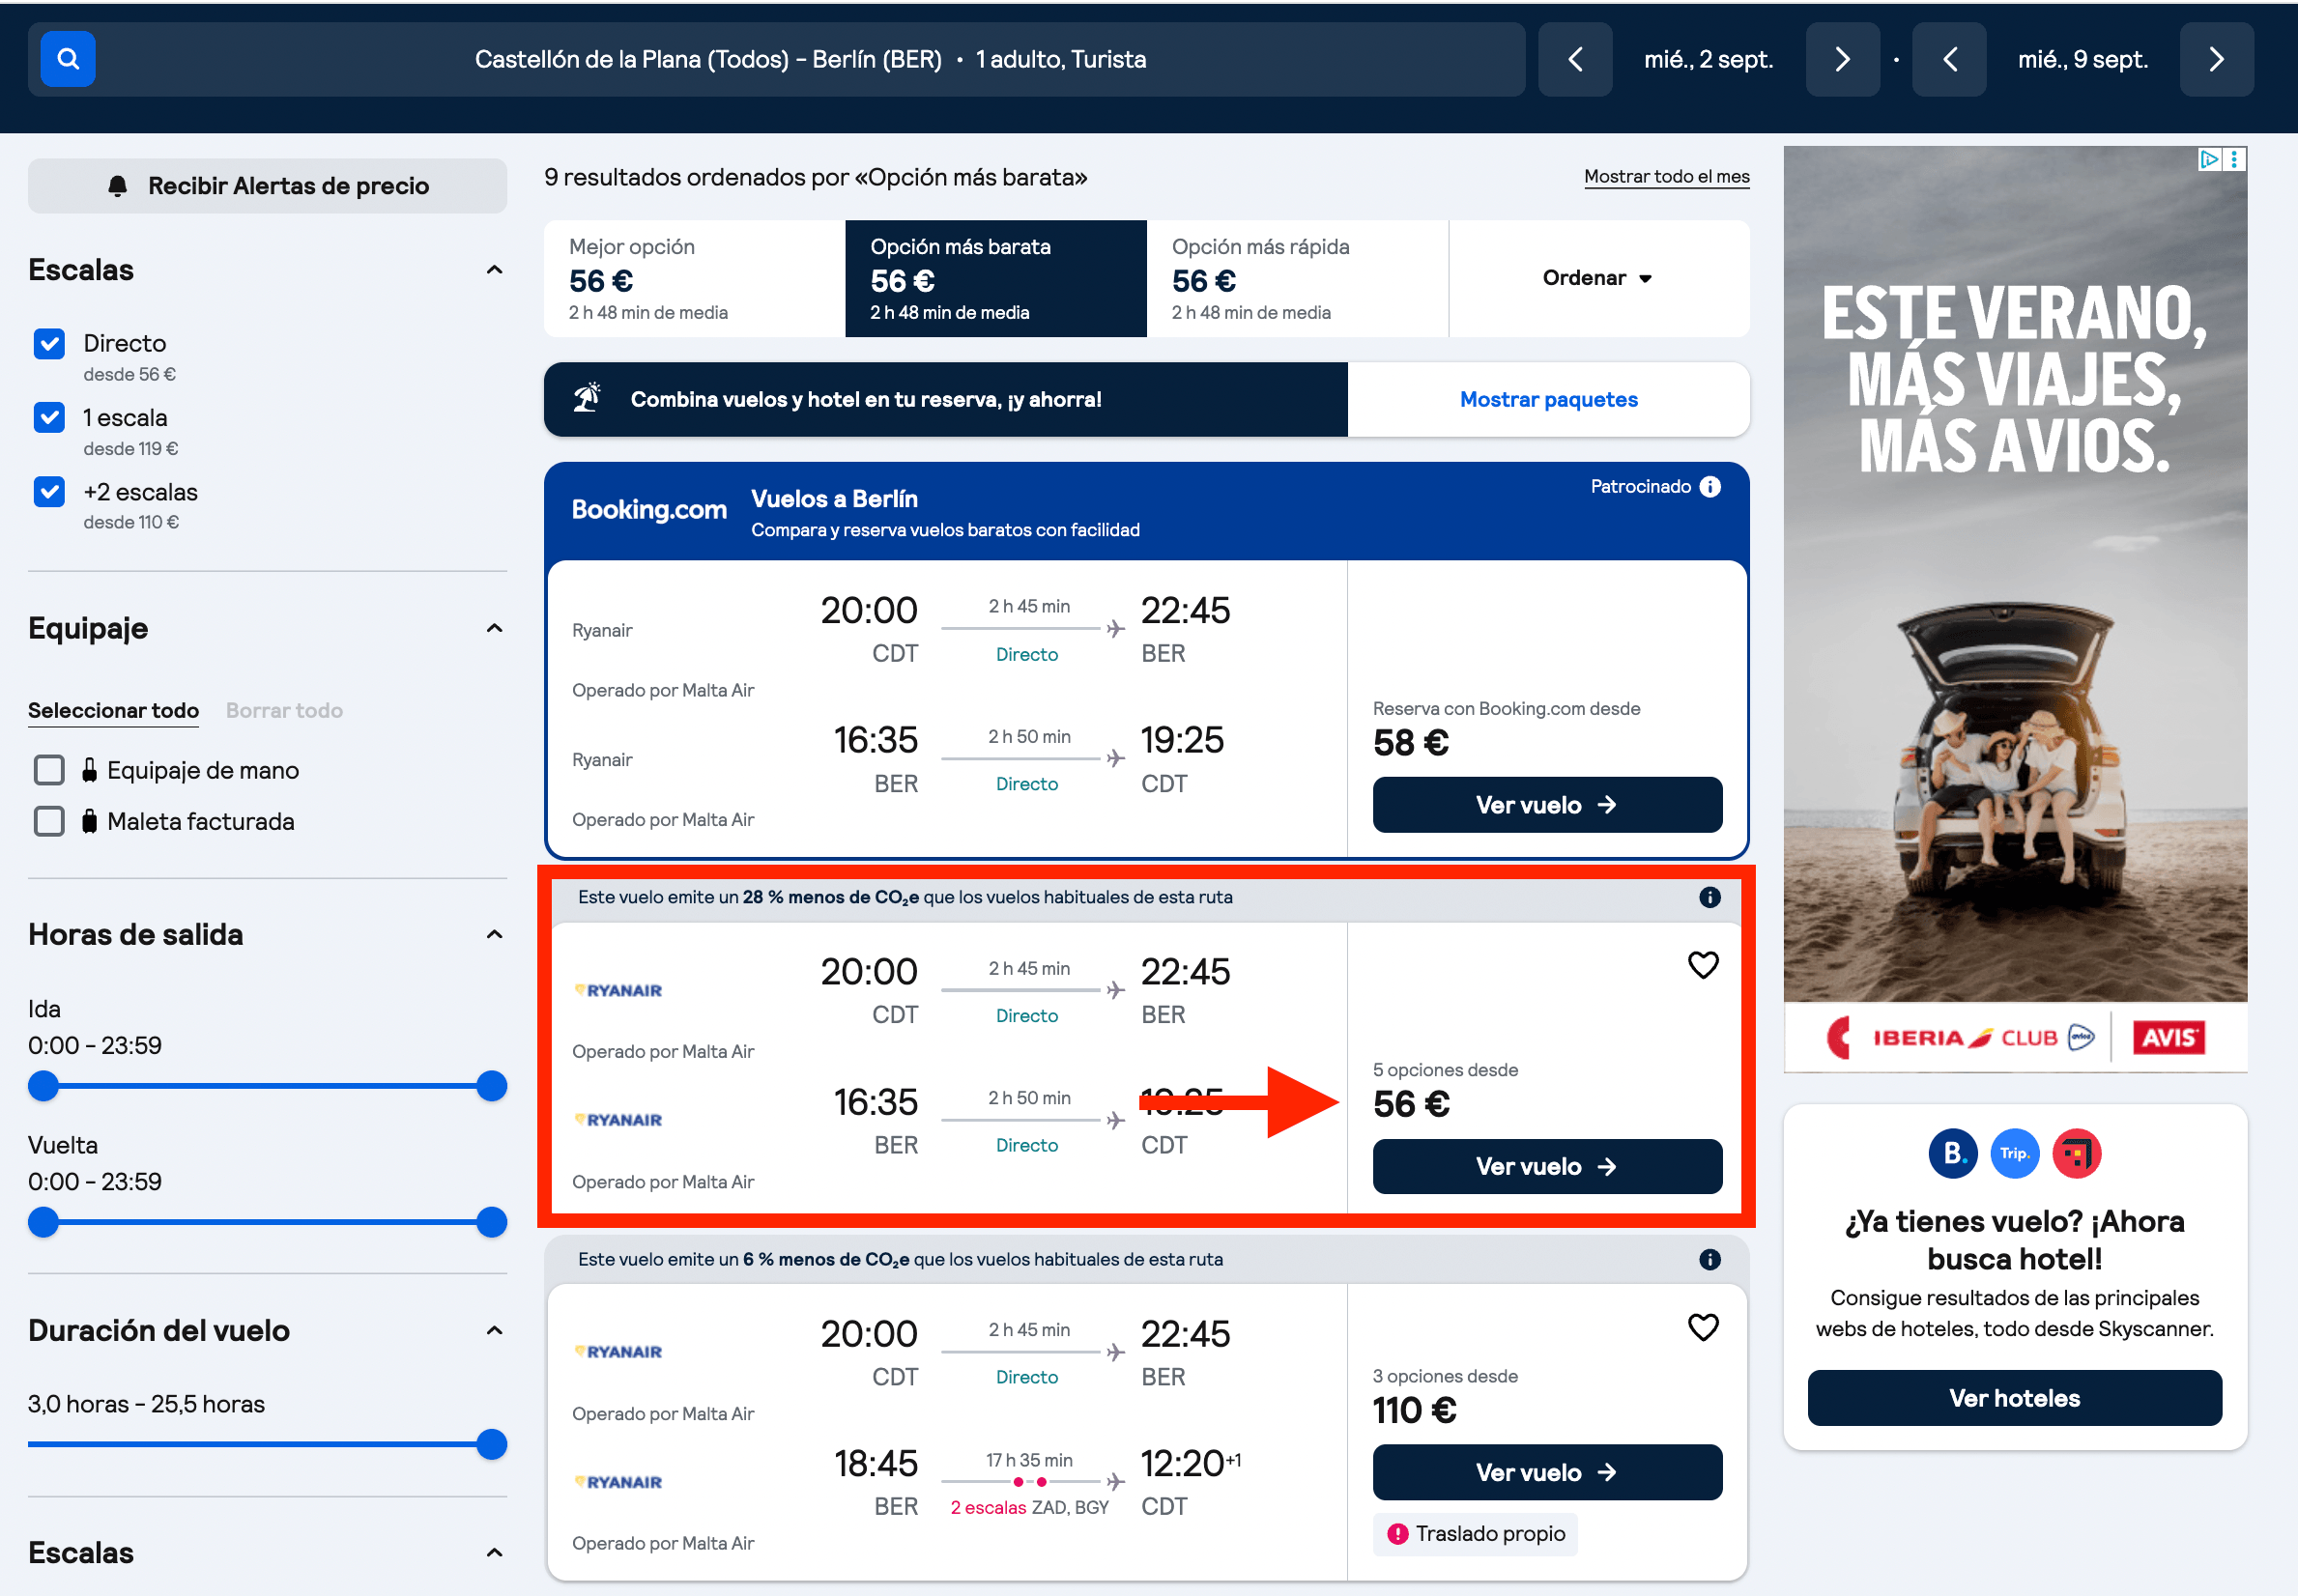Image resolution: width=2298 pixels, height=1596 pixels.
Task: Uncheck the 1 escala filter
Action: click(x=49, y=418)
